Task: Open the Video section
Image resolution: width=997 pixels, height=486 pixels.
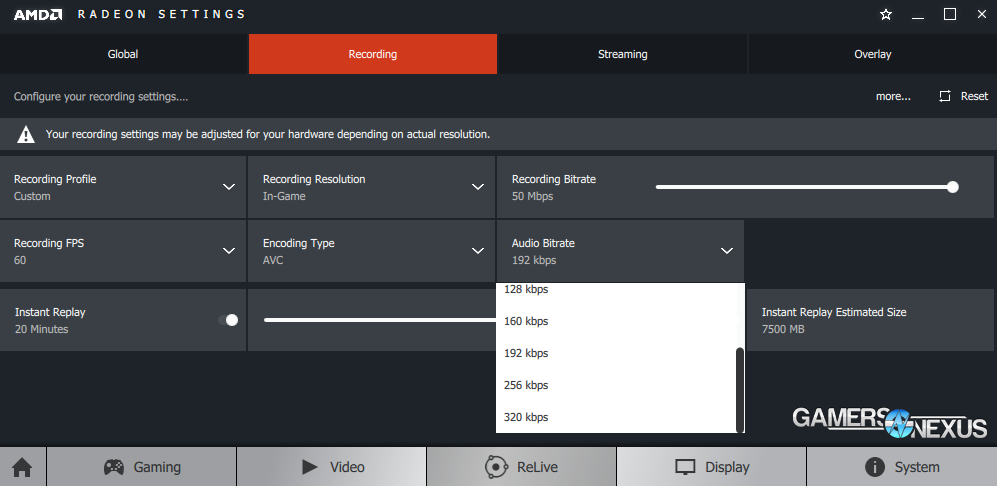Action: click(331, 467)
